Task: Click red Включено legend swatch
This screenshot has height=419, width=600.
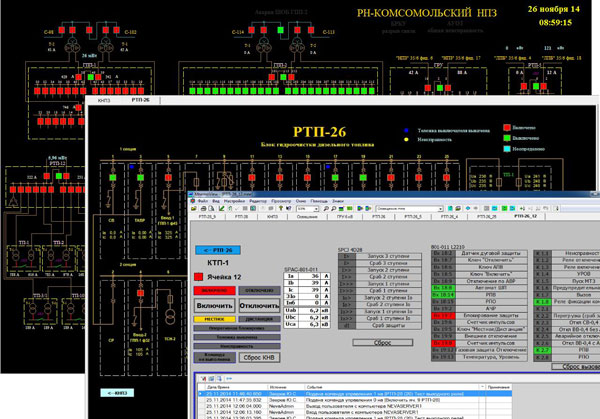Action: point(507,127)
